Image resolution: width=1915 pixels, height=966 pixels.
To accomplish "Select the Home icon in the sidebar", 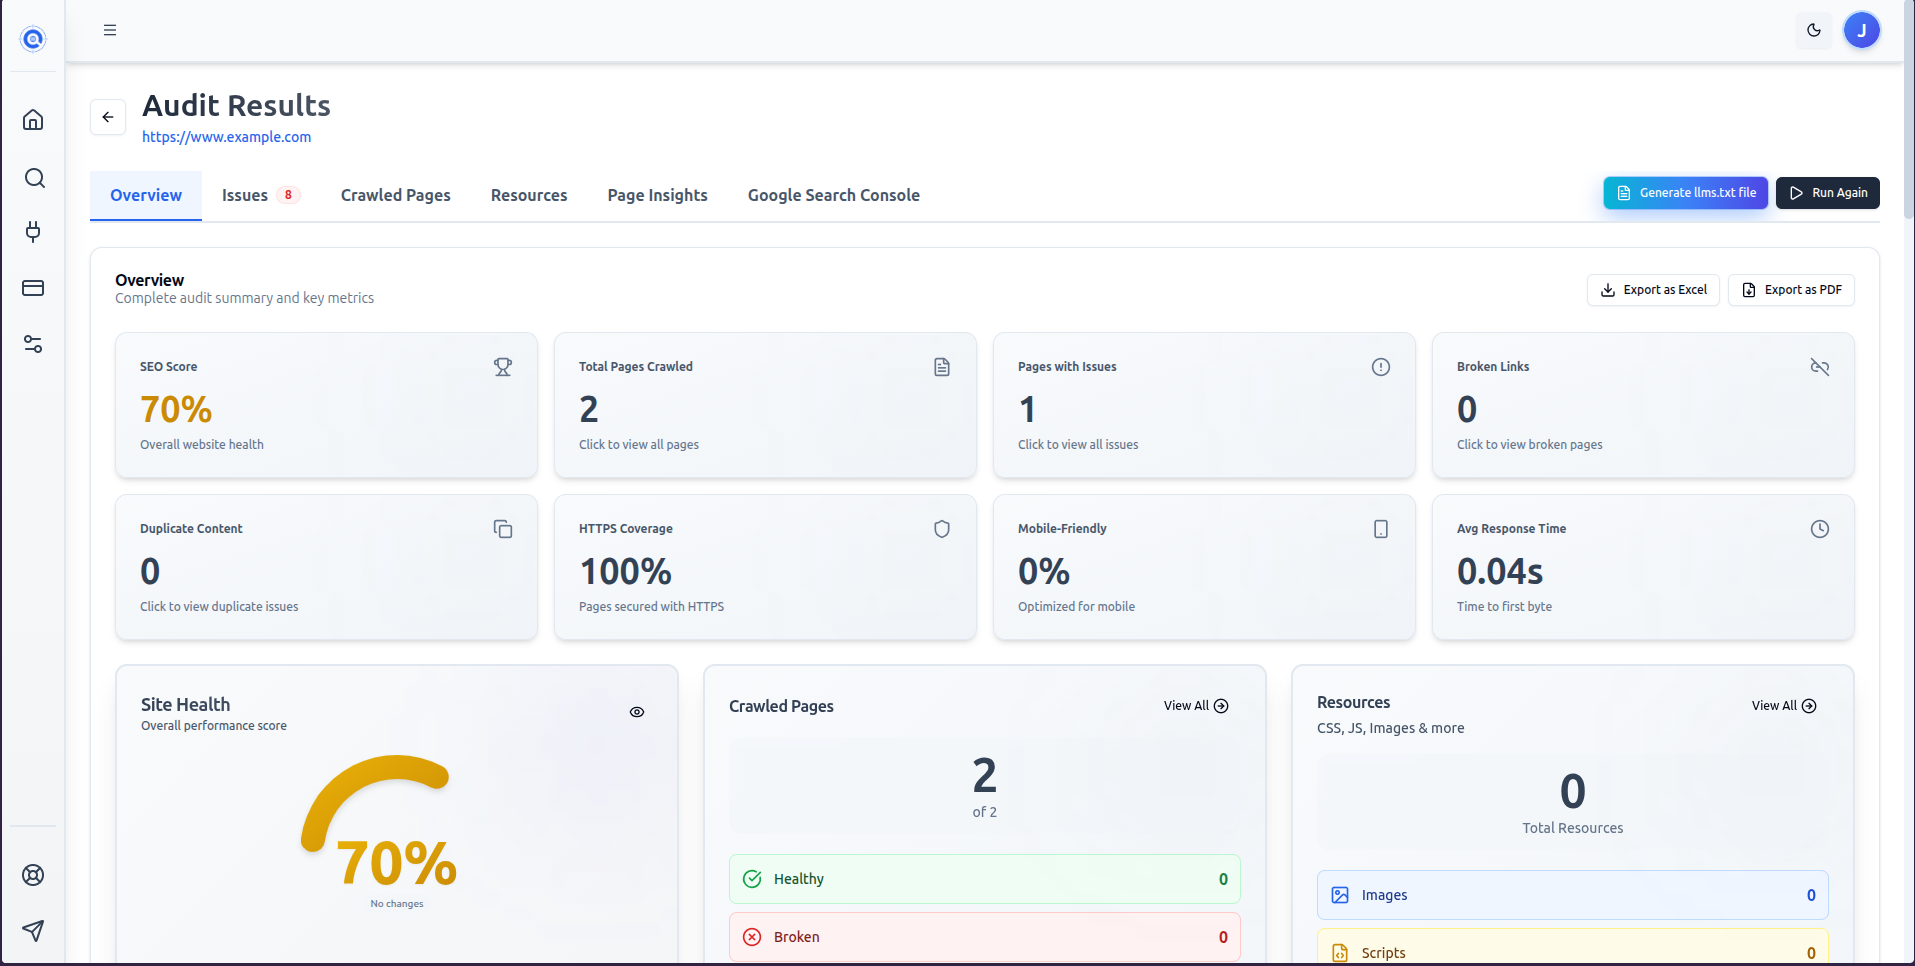I will (x=33, y=118).
